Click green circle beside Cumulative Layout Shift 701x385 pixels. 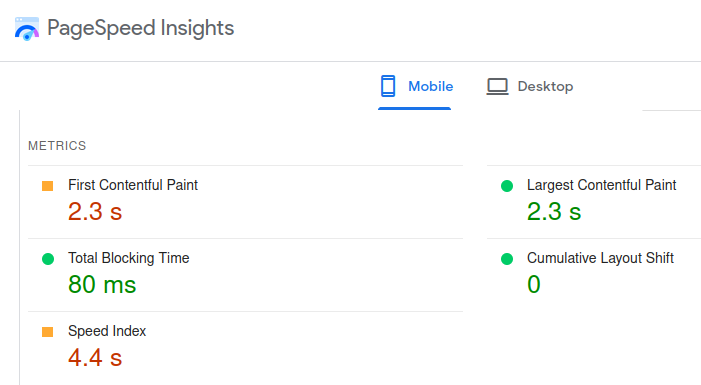[x=507, y=258]
